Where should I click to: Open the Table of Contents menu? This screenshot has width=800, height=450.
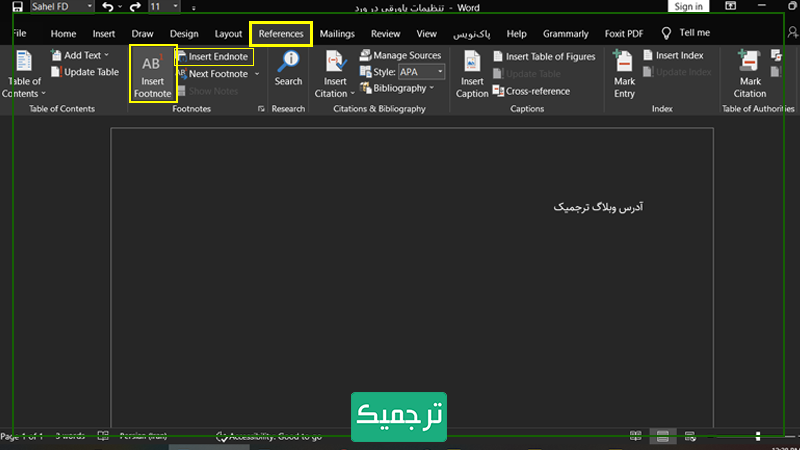24,74
